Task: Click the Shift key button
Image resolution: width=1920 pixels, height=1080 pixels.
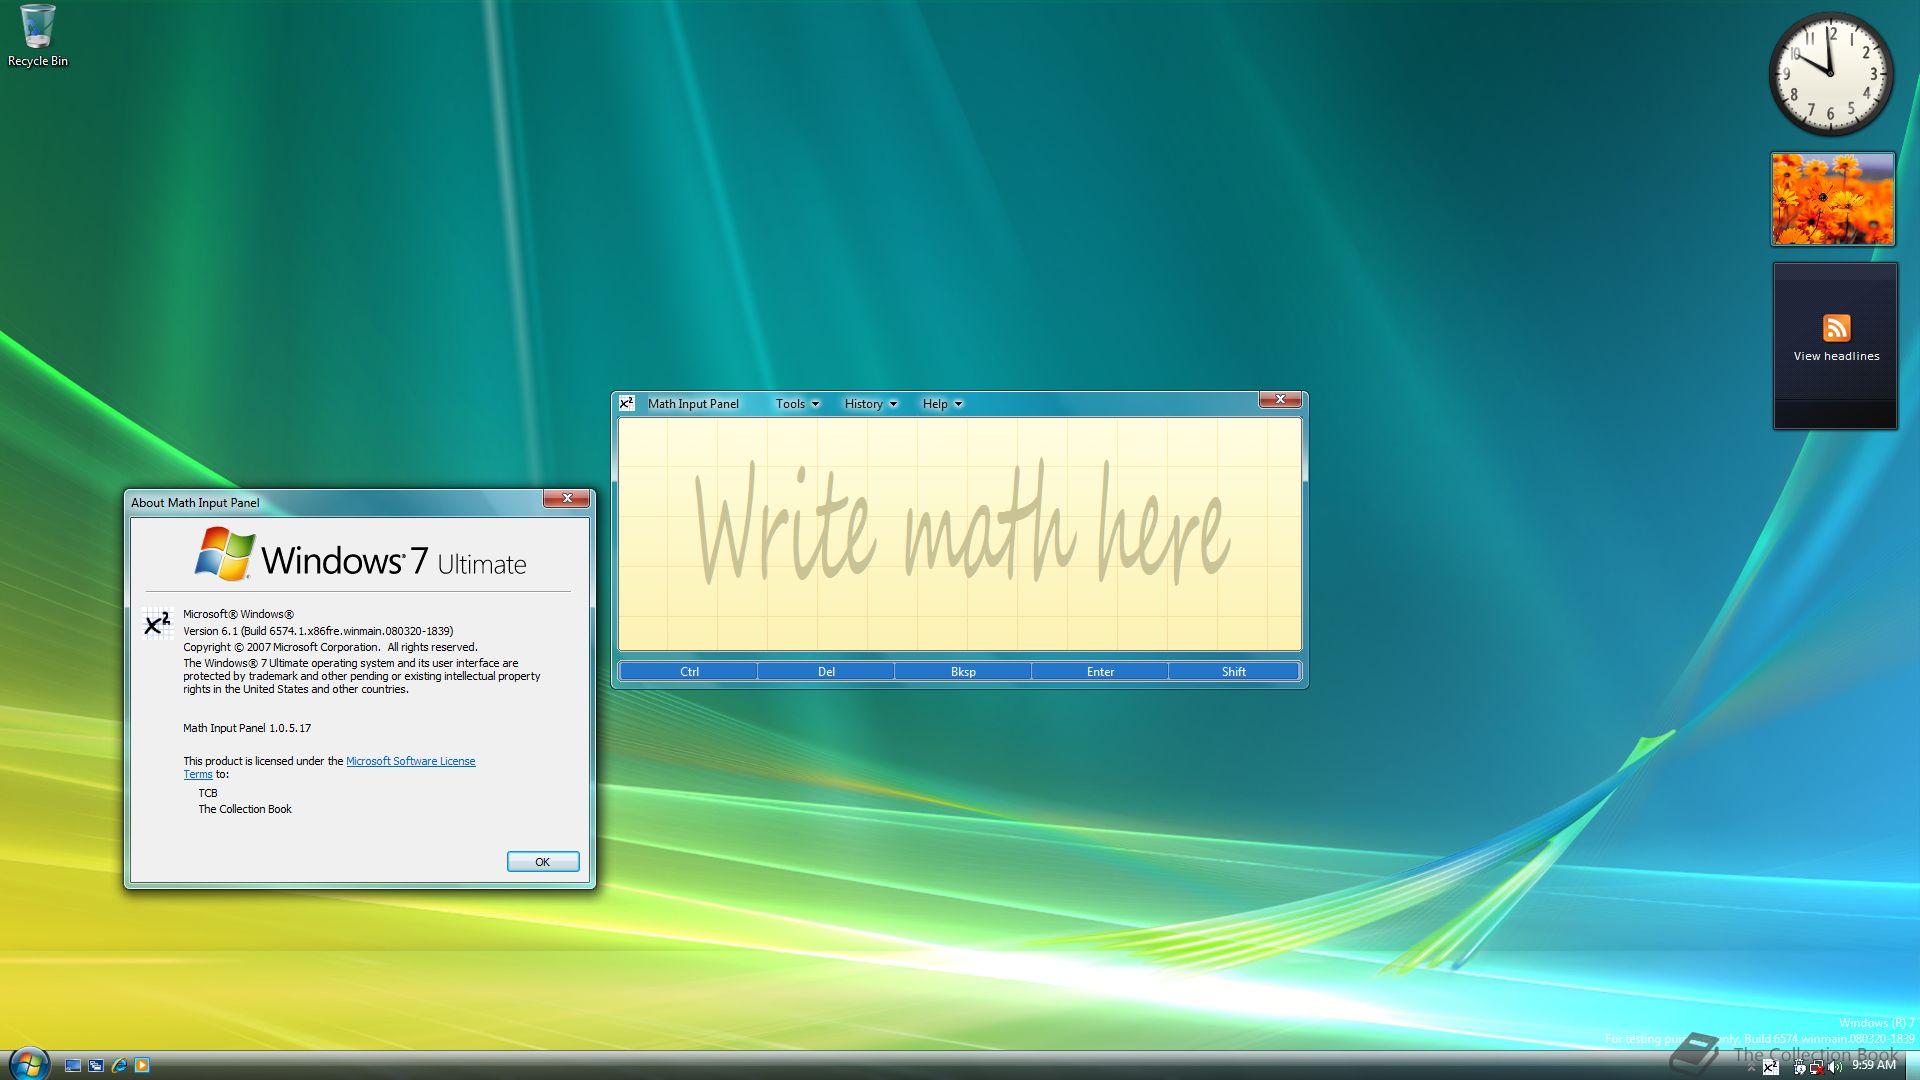Action: (1234, 672)
